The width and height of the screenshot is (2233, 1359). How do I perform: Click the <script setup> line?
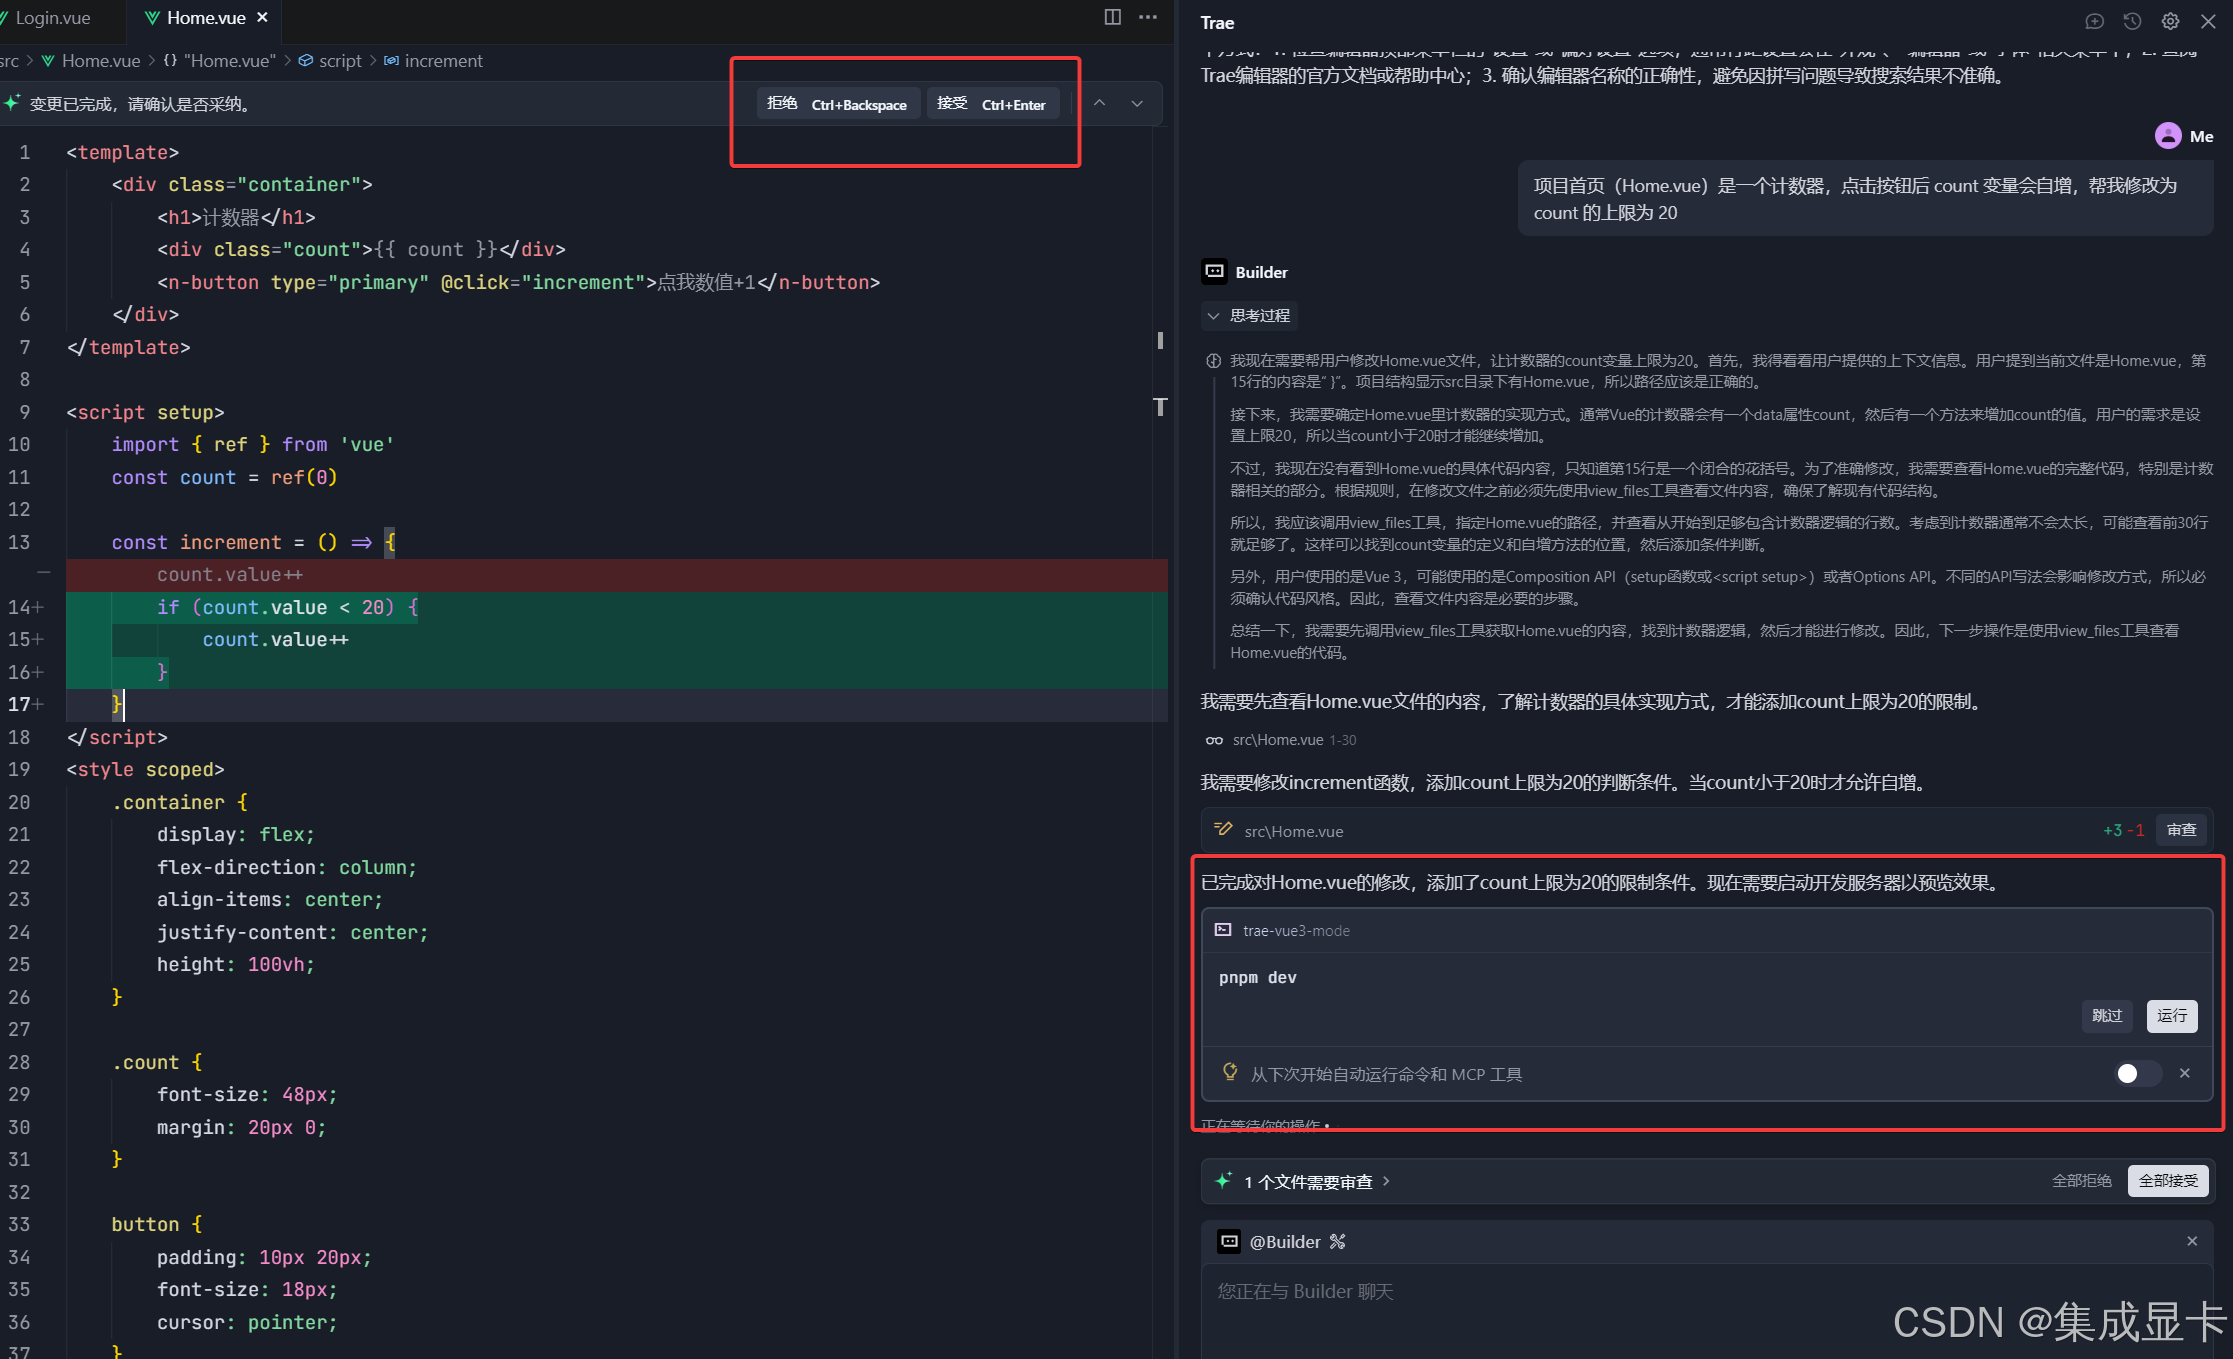(x=145, y=413)
